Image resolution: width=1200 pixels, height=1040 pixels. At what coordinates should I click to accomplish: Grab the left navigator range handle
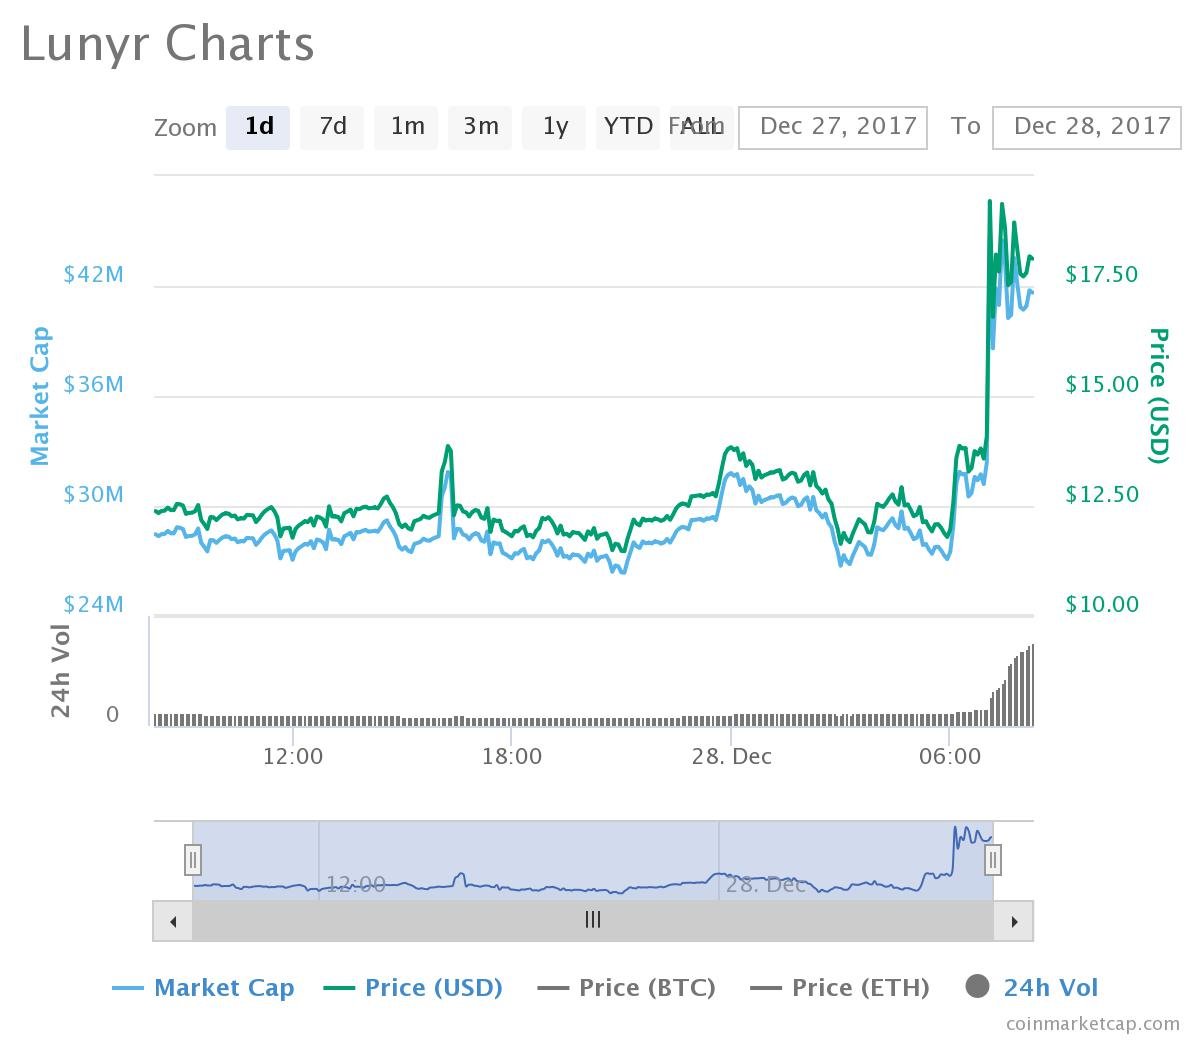(193, 860)
